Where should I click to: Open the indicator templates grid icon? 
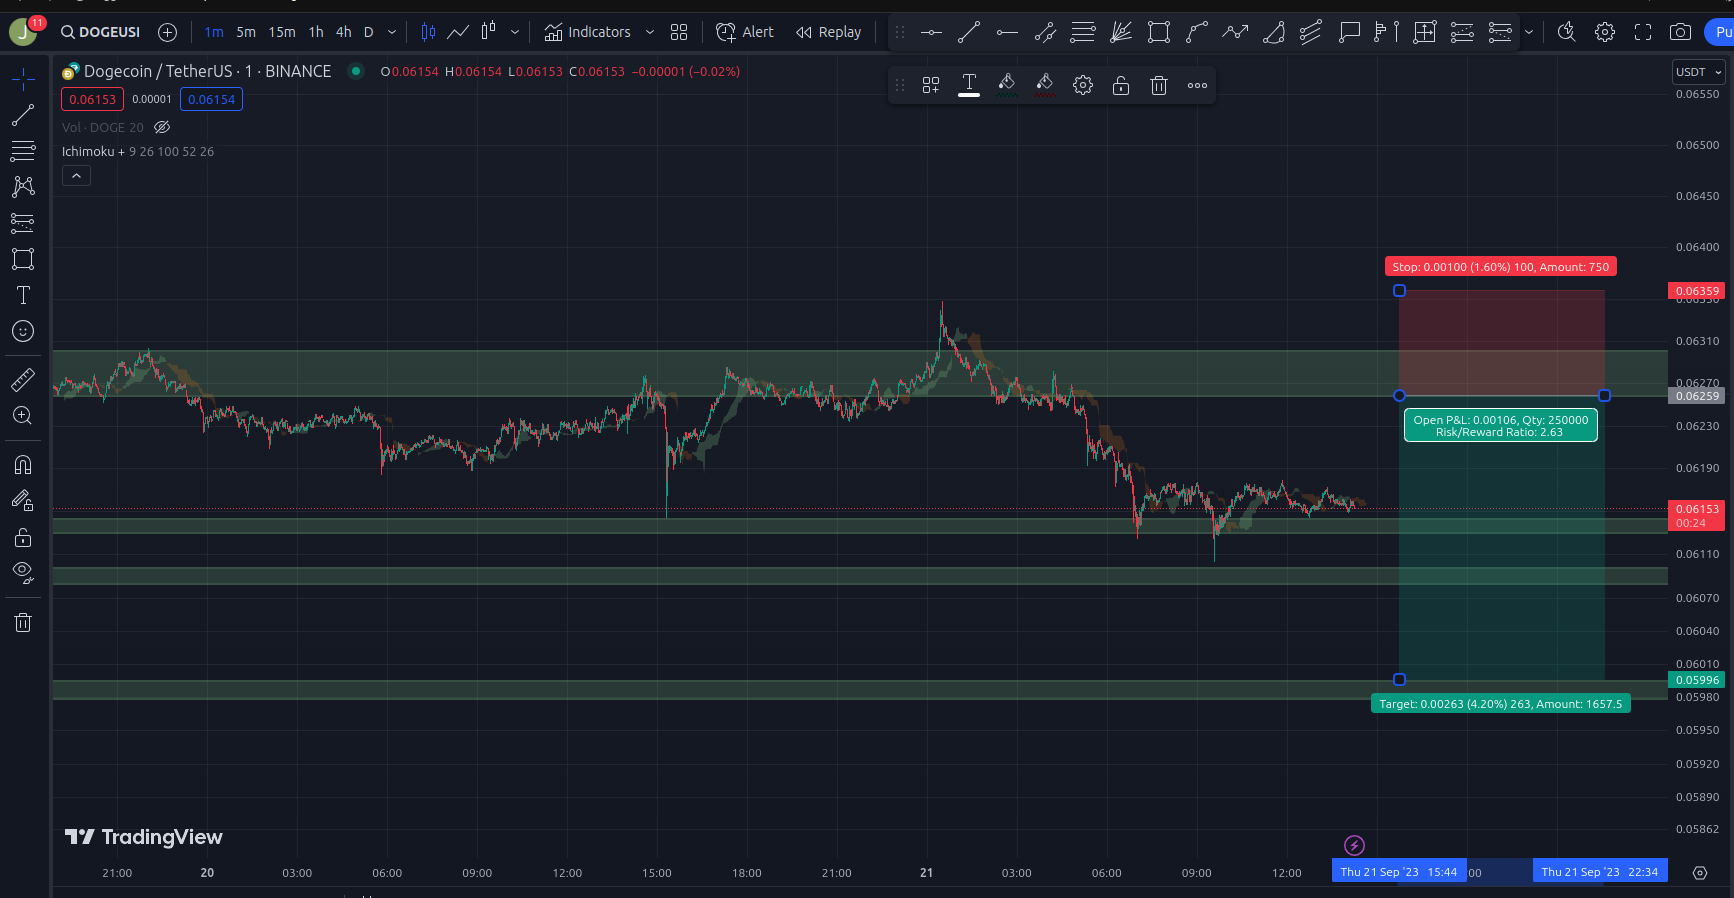(x=679, y=32)
